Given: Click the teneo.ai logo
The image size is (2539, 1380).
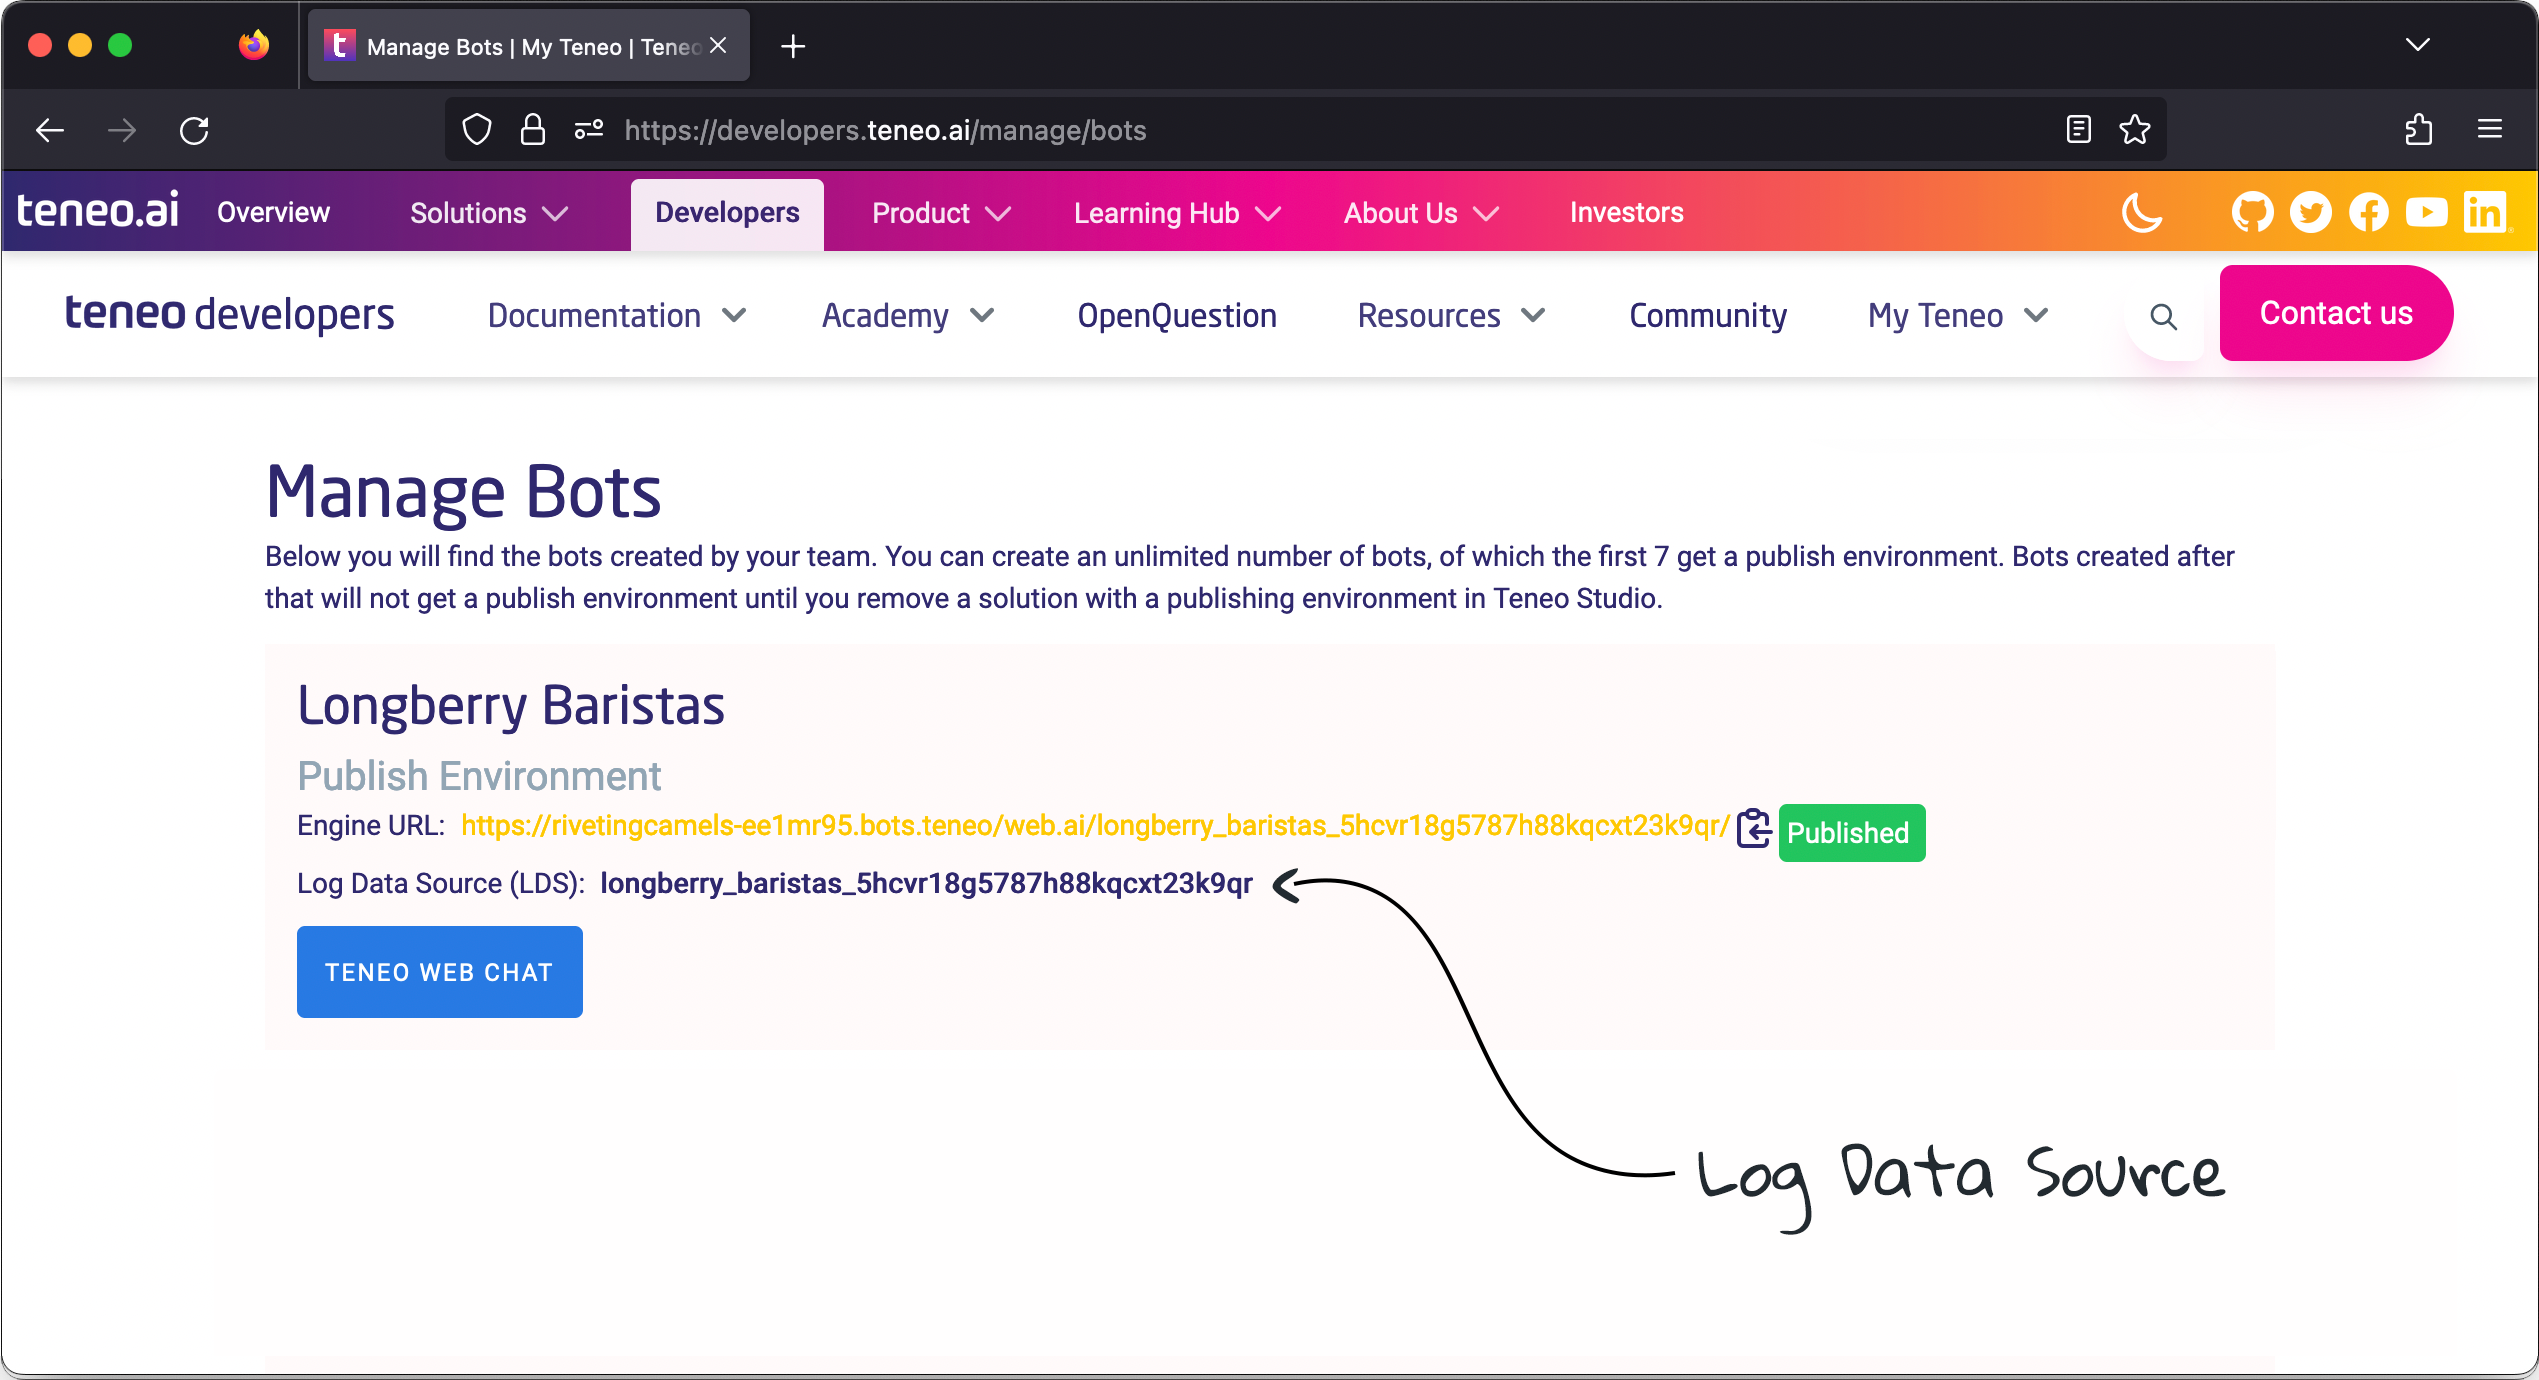Looking at the screenshot, I should (x=97, y=210).
